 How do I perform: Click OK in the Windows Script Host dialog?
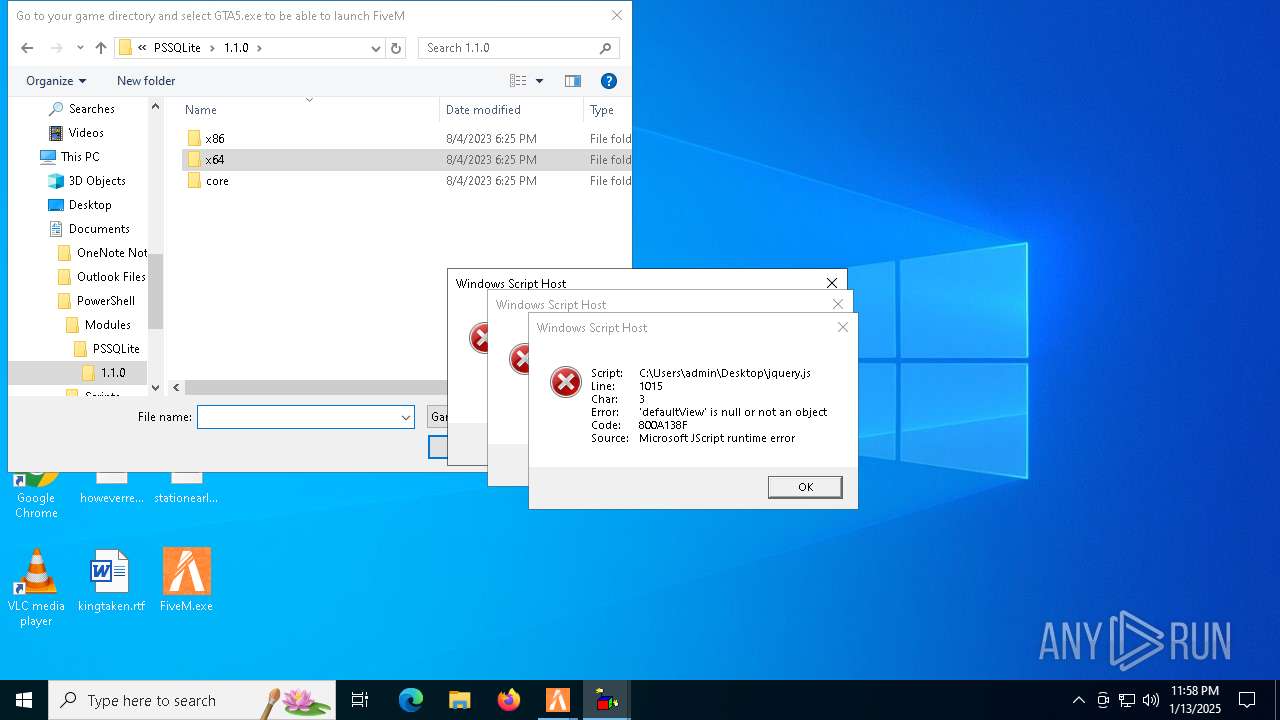tap(805, 487)
